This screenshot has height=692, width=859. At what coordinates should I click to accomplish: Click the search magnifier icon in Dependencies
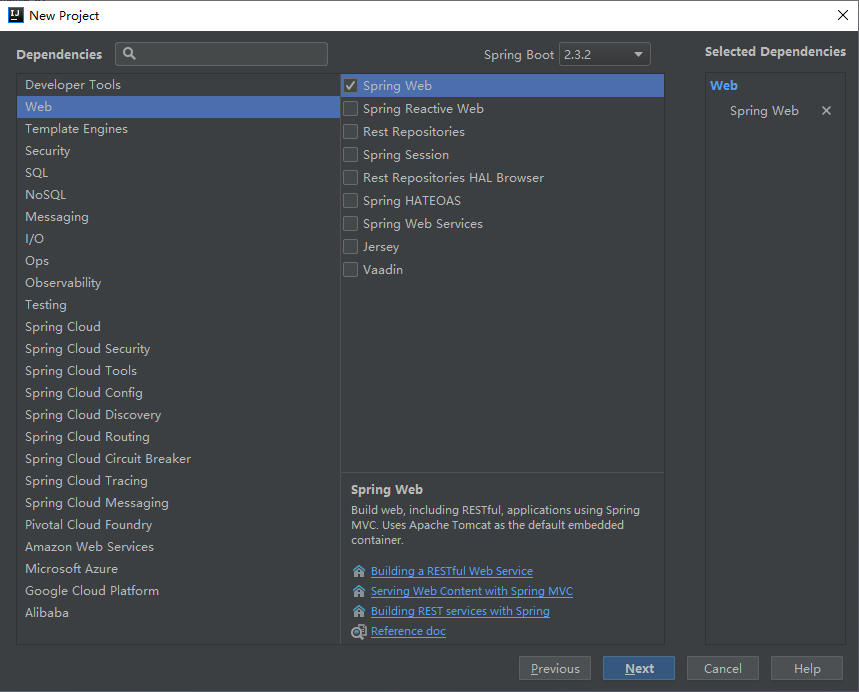pos(129,53)
